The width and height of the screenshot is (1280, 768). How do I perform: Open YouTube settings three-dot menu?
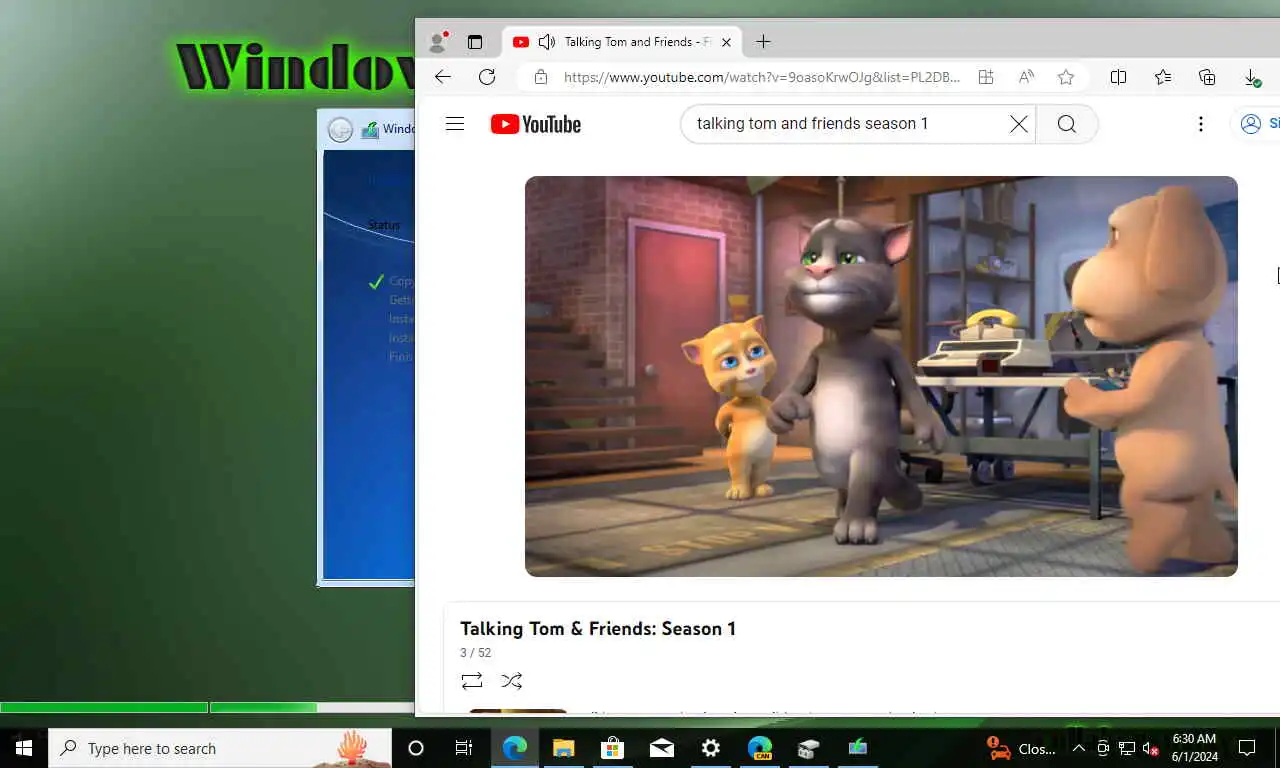[x=1201, y=124]
